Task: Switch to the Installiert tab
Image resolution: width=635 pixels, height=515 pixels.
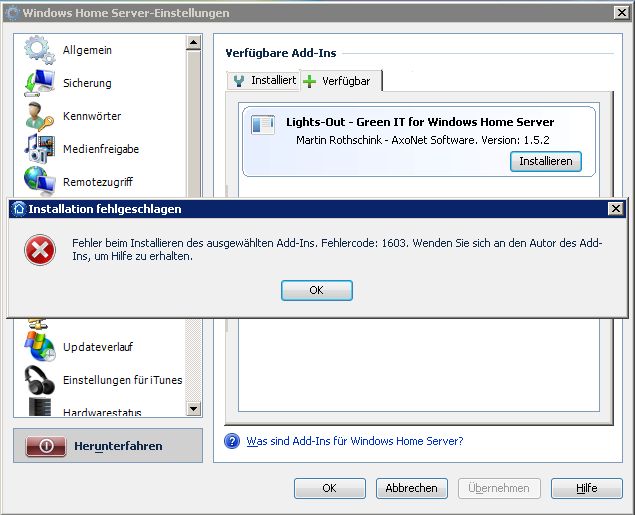Action: coord(263,81)
